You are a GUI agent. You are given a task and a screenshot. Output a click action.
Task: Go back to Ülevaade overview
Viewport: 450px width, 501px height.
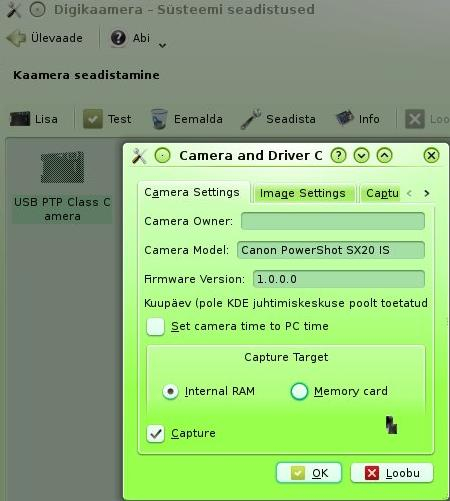pos(45,38)
